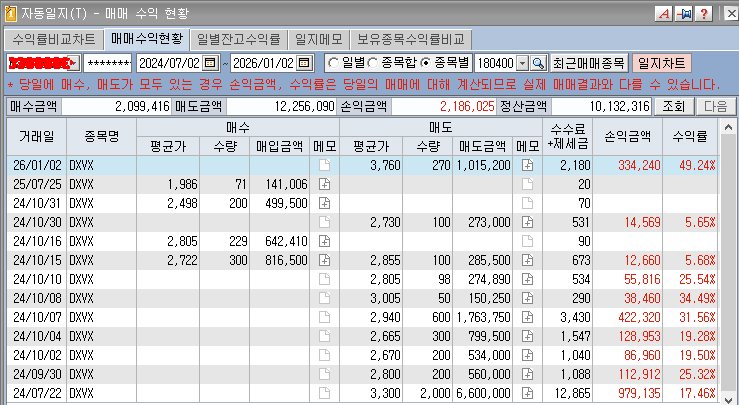Open the buy memo icon for 24/10/16 row
The height and width of the screenshot is (405, 739).
click(324, 241)
